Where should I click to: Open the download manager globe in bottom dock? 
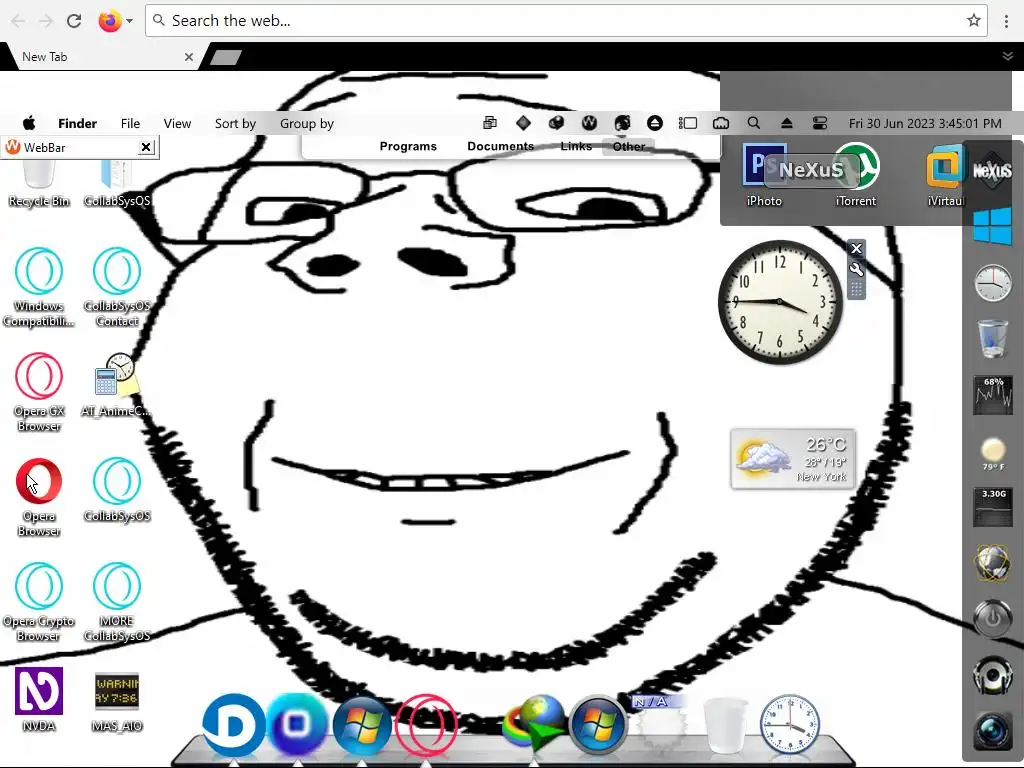click(534, 726)
